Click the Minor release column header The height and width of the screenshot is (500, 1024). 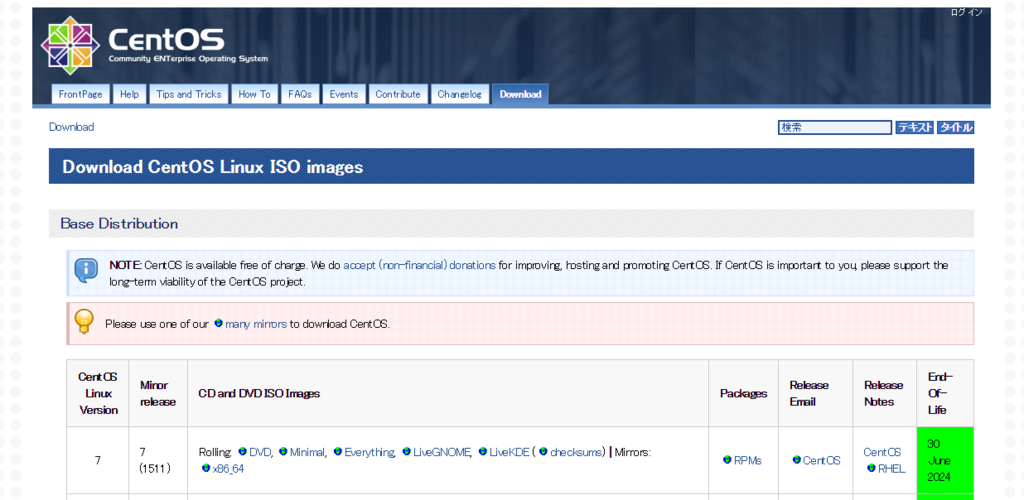158,394
